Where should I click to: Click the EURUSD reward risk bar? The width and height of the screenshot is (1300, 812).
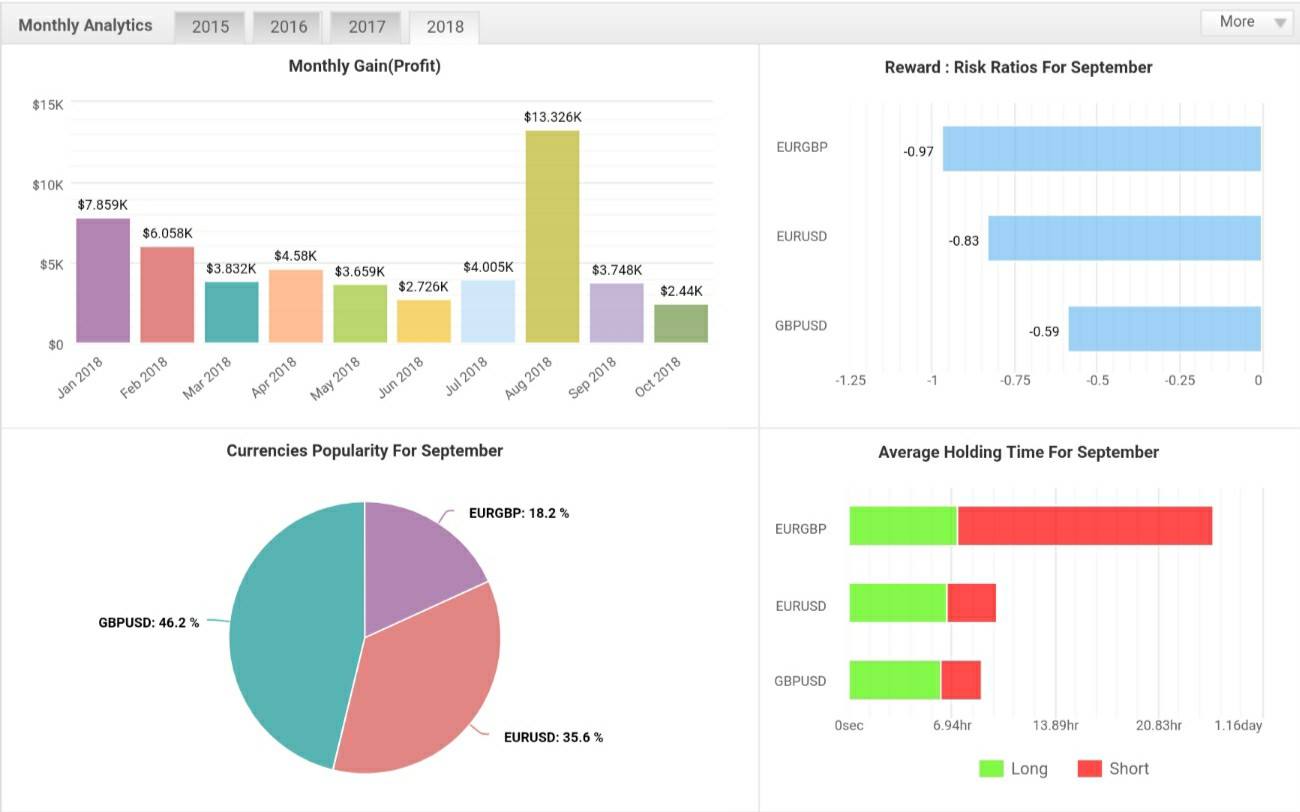1124,238
